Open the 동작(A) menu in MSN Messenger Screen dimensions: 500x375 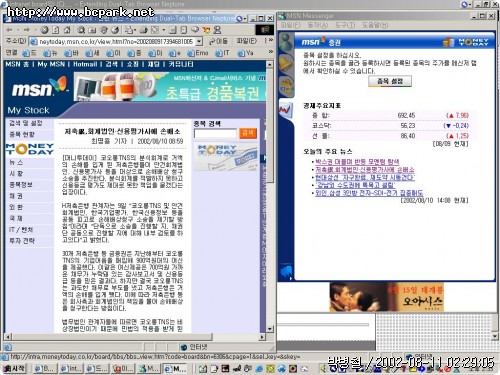point(318,25)
